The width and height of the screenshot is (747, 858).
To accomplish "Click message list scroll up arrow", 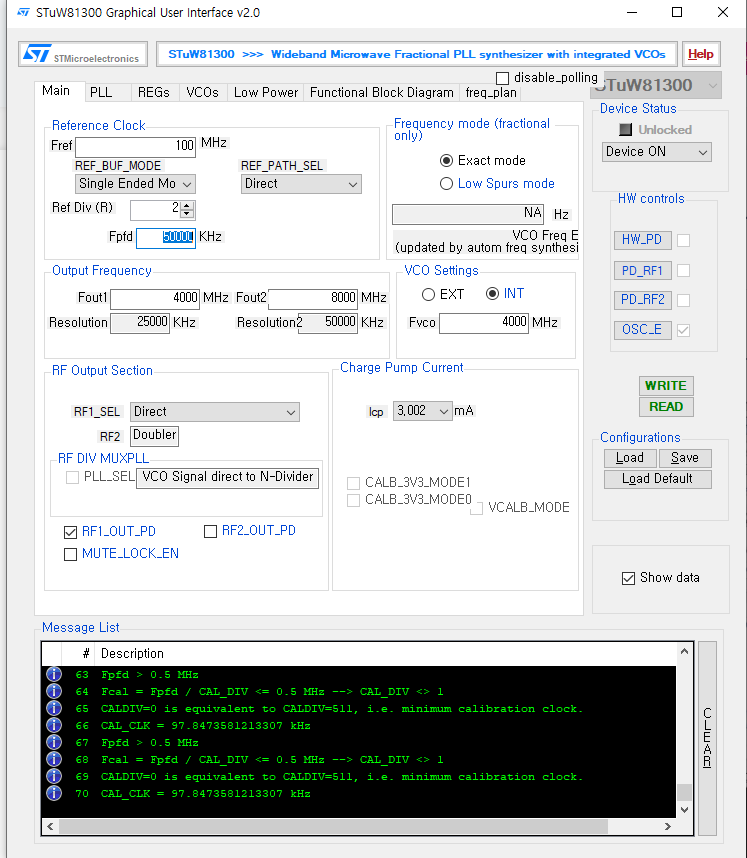I will tap(684, 651).
